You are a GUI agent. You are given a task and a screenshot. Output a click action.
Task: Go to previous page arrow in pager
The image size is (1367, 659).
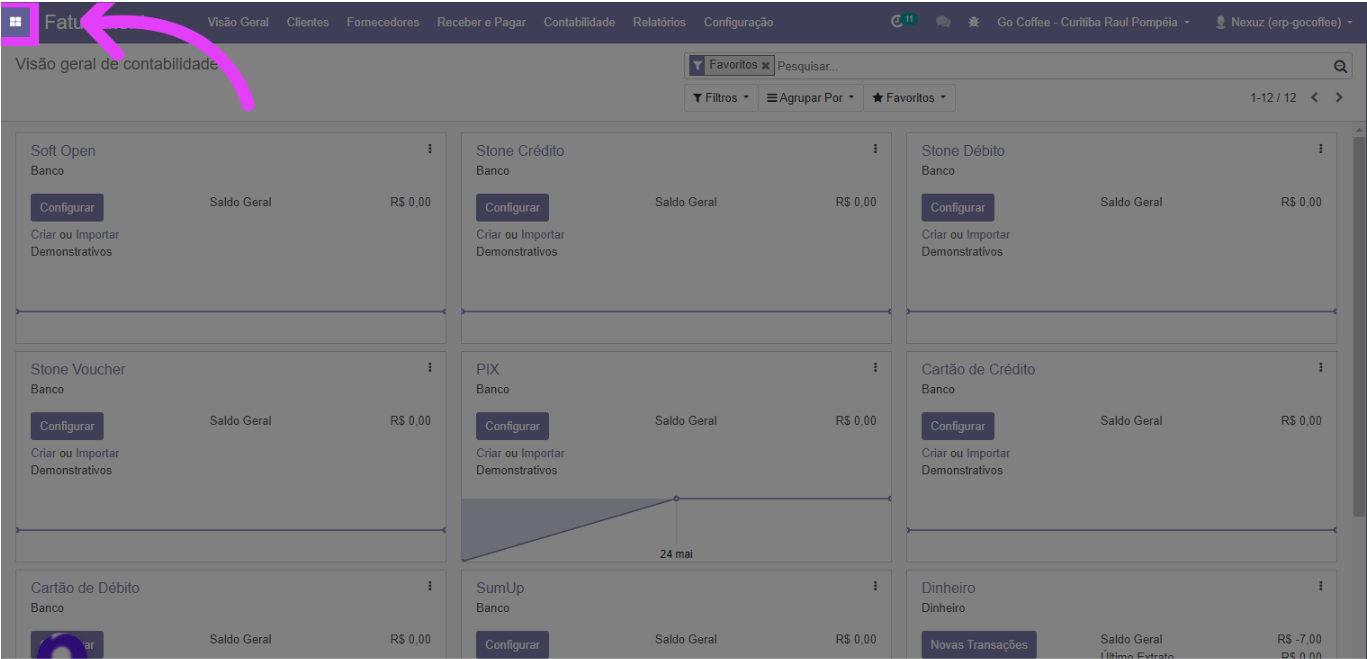click(1315, 98)
